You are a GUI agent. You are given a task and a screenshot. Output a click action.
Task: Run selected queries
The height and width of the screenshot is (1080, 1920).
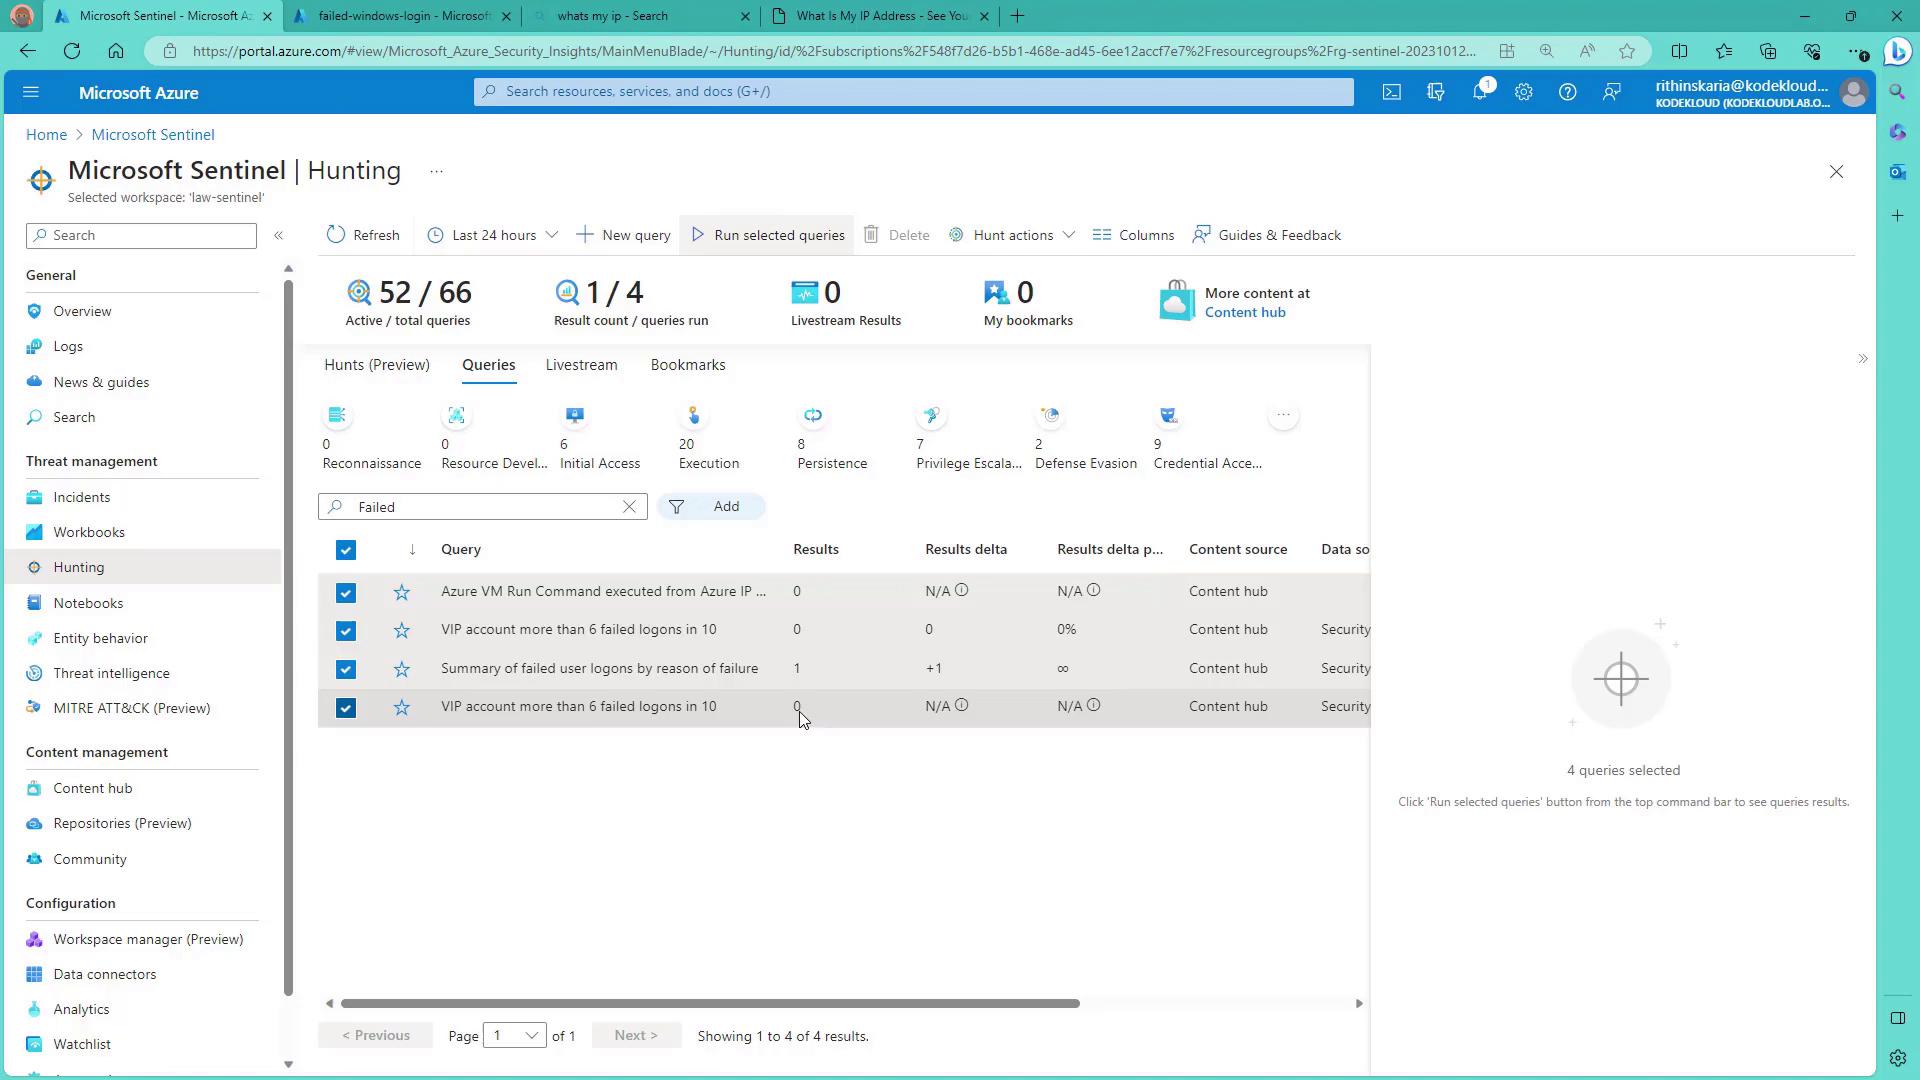pyautogui.click(x=767, y=235)
